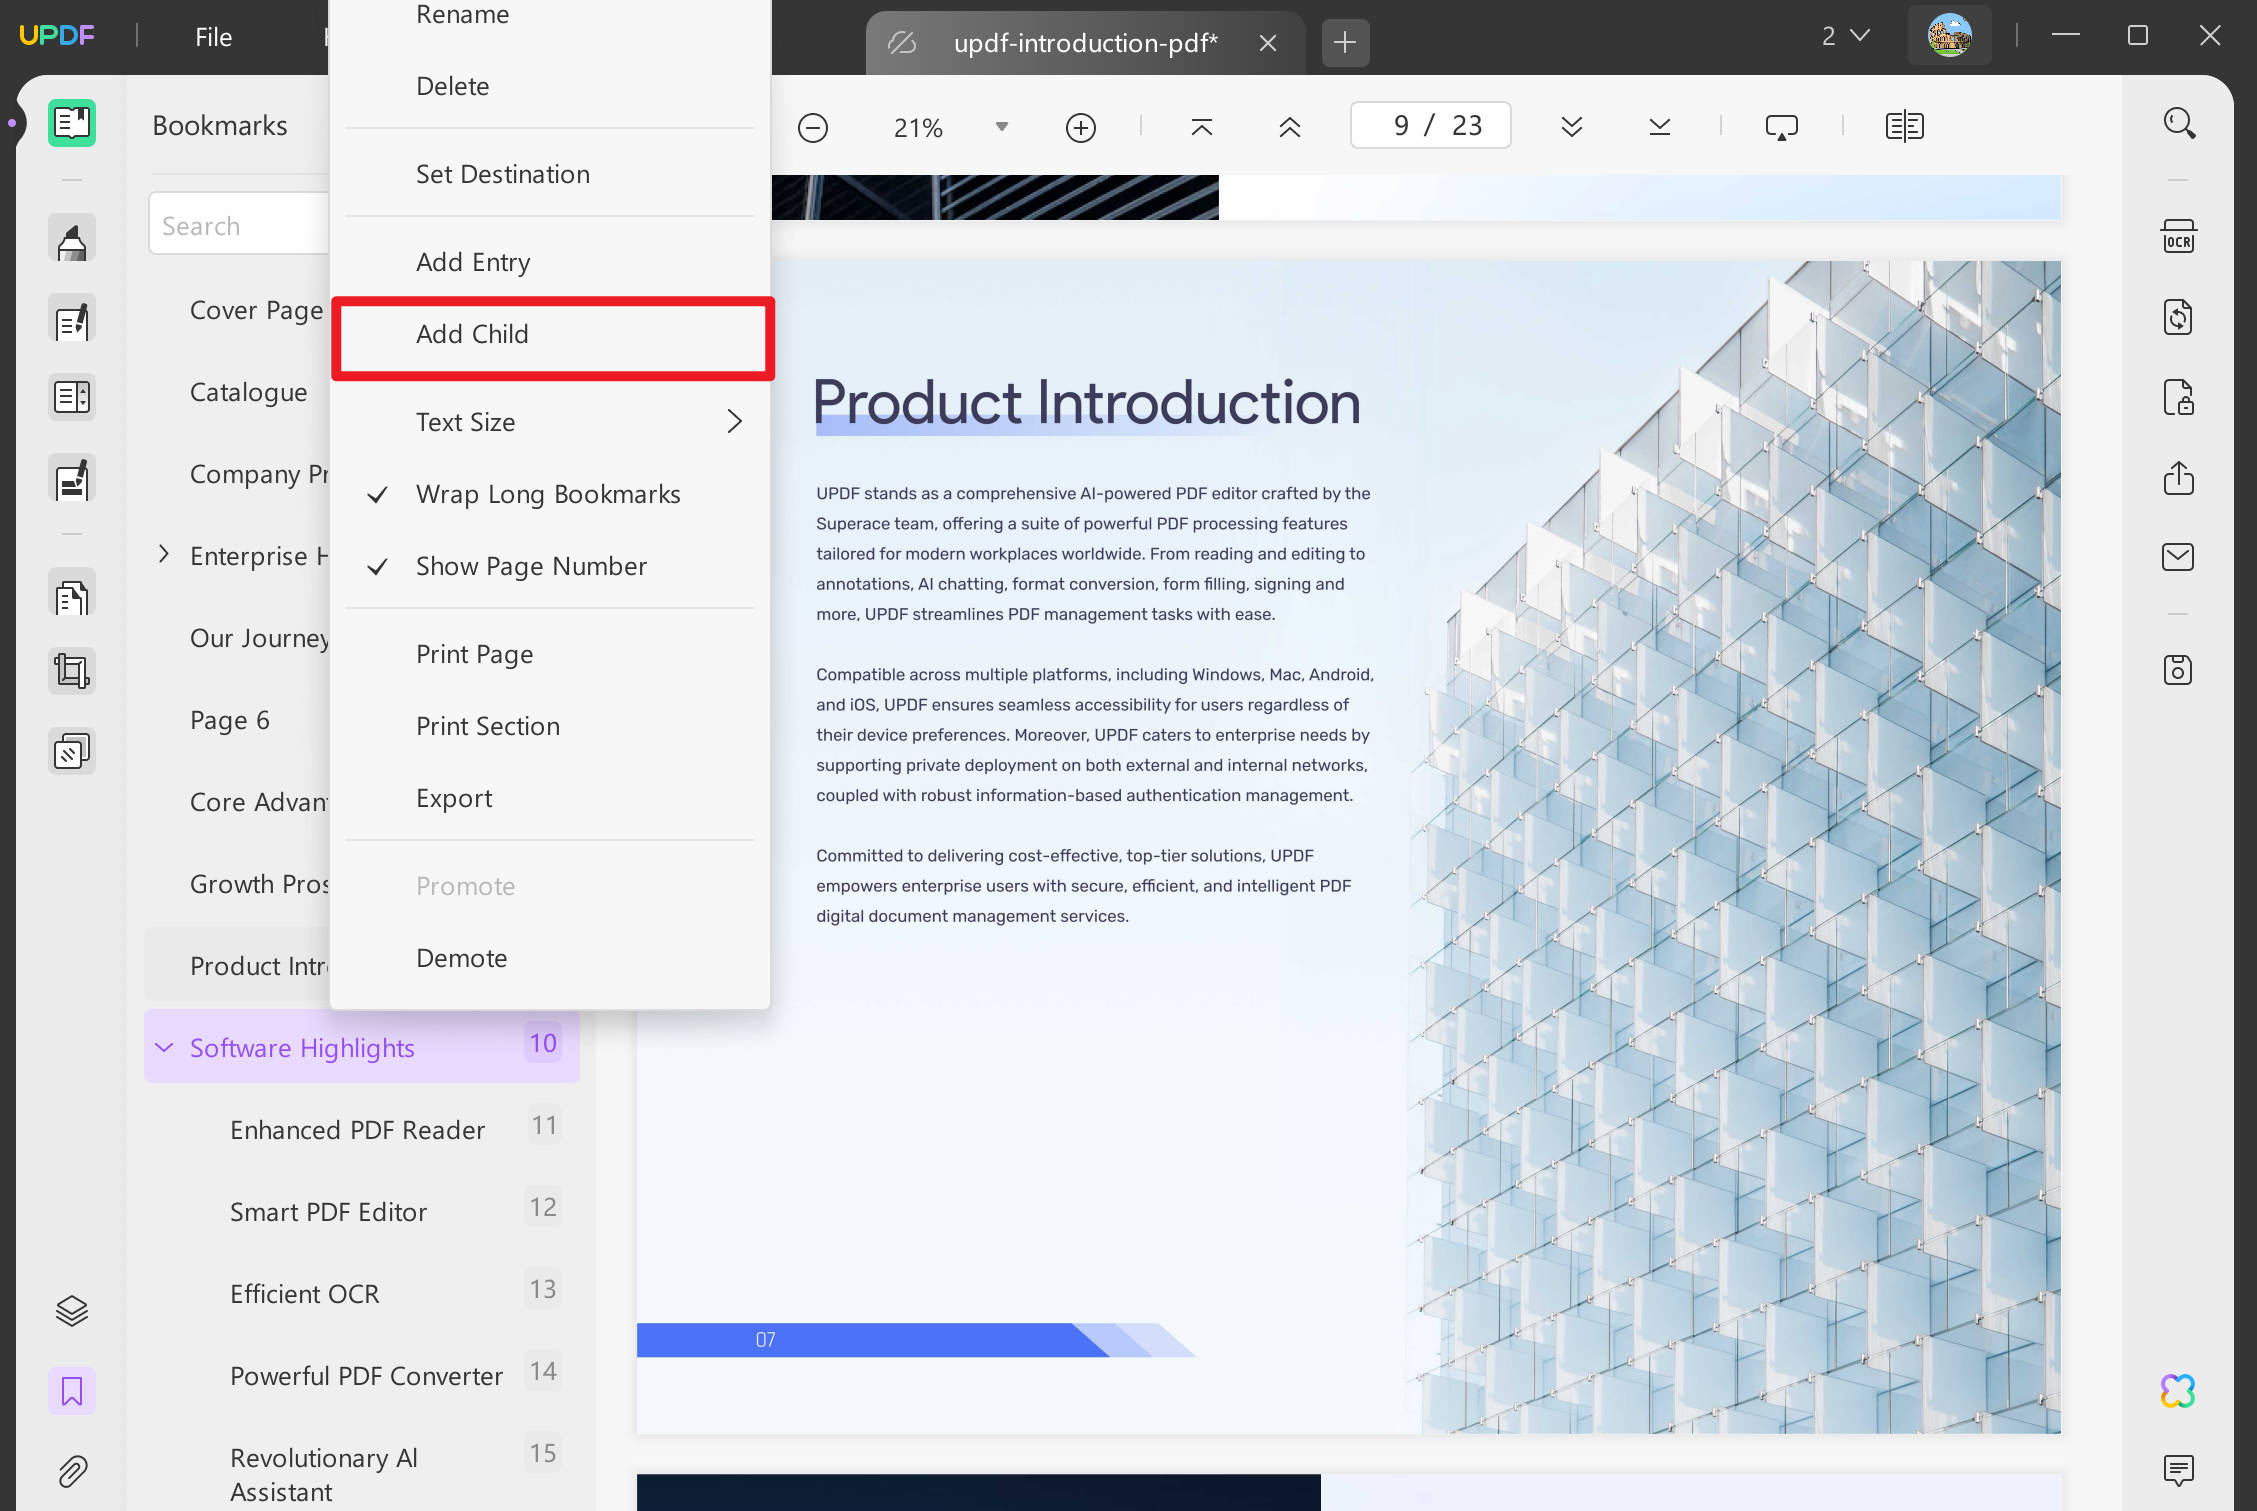The width and height of the screenshot is (2257, 1511).
Task: Click Export in the context menu
Action: click(454, 798)
